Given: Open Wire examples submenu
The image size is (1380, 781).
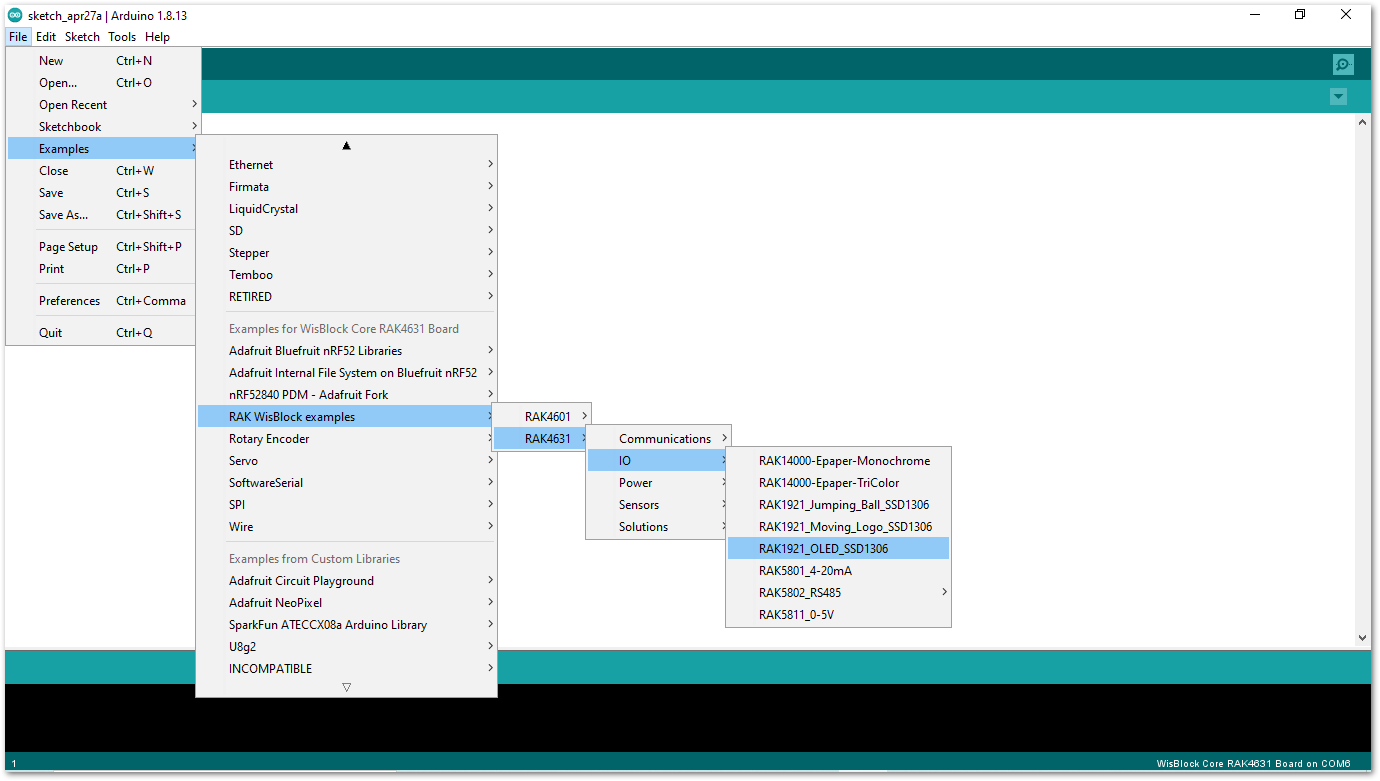Looking at the screenshot, I should tap(346, 527).
